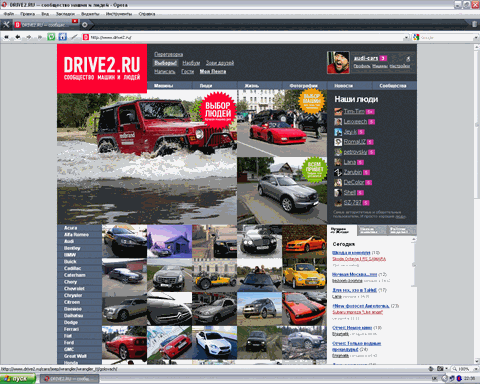Click the status bar camera/images icon
This screenshot has height=384, width=480.
click(440, 369)
